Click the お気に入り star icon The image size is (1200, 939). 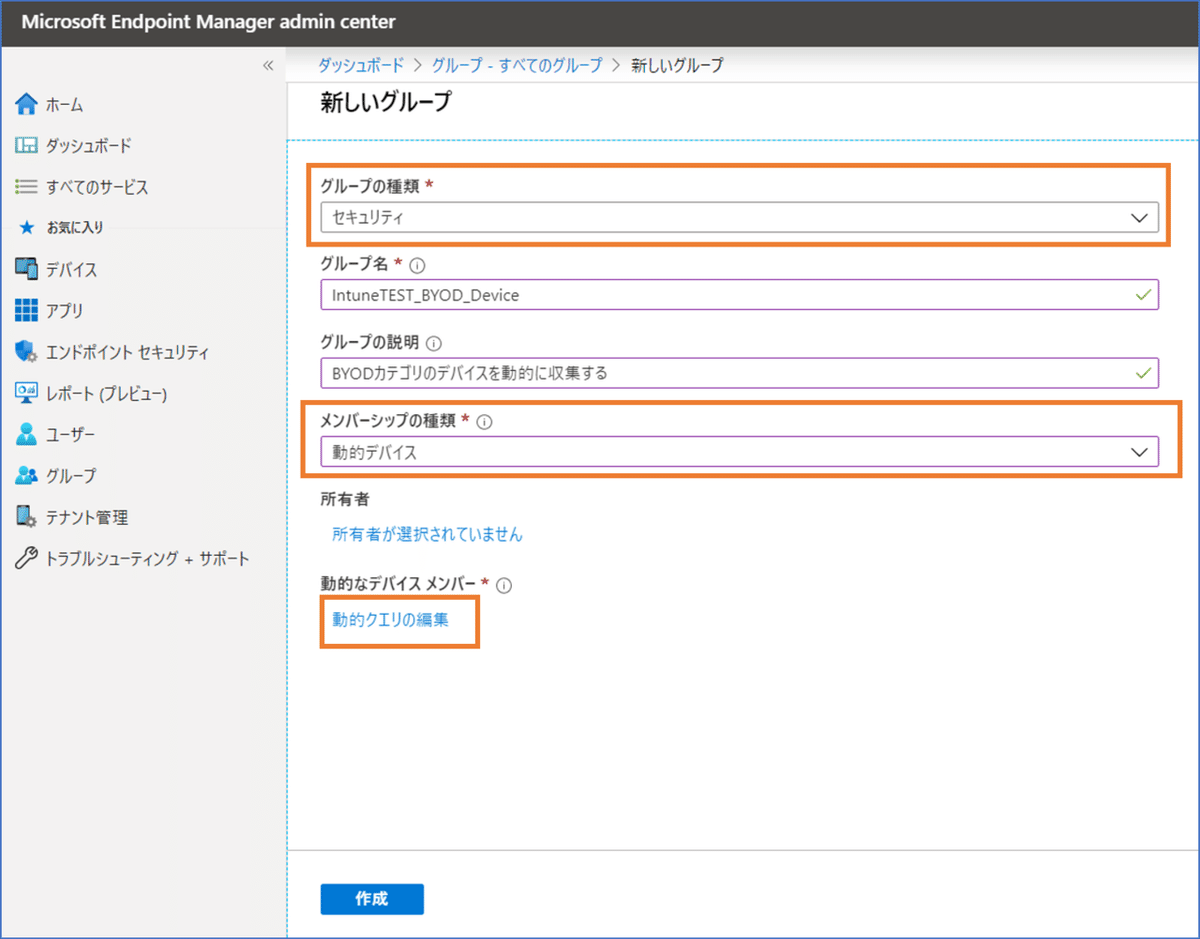tap(28, 228)
